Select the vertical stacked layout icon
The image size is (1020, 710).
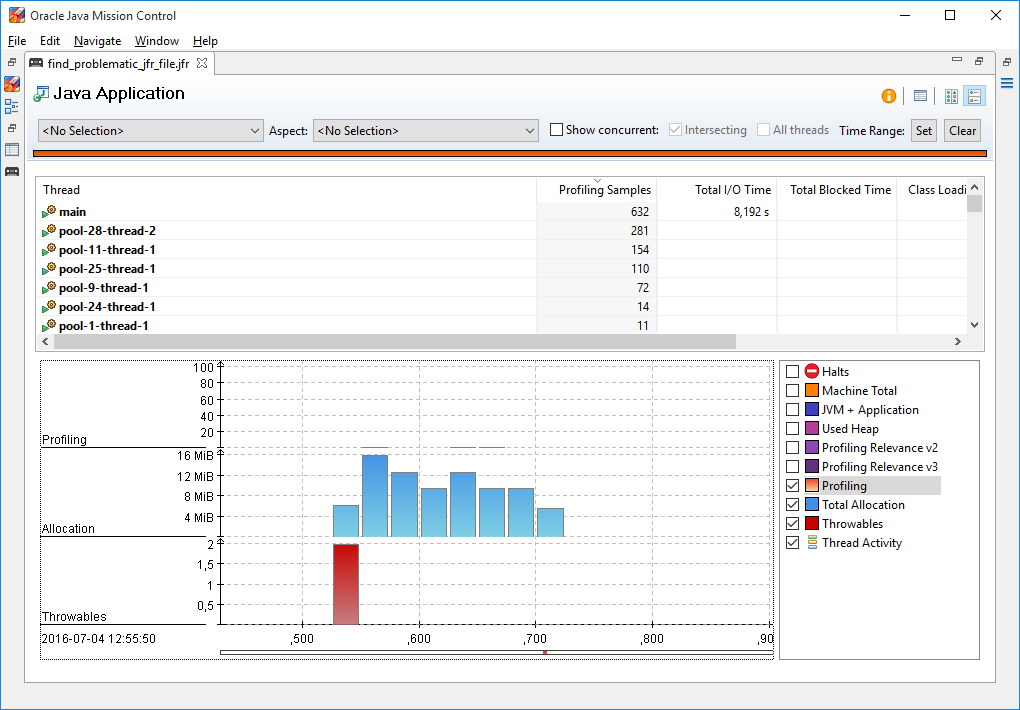(x=974, y=96)
